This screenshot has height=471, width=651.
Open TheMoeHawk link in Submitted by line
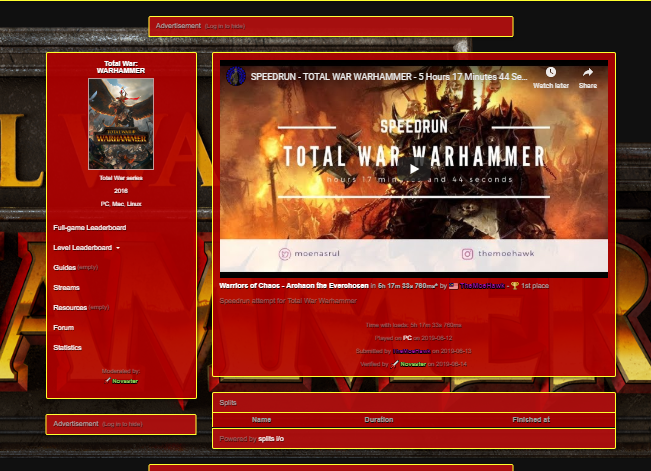point(411,351)
